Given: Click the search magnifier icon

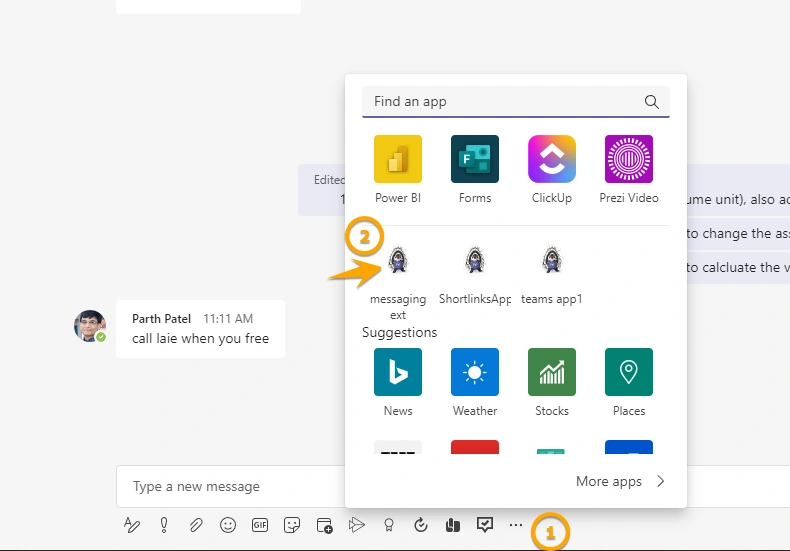Looking at the screenshot, I should coord(651,102).
